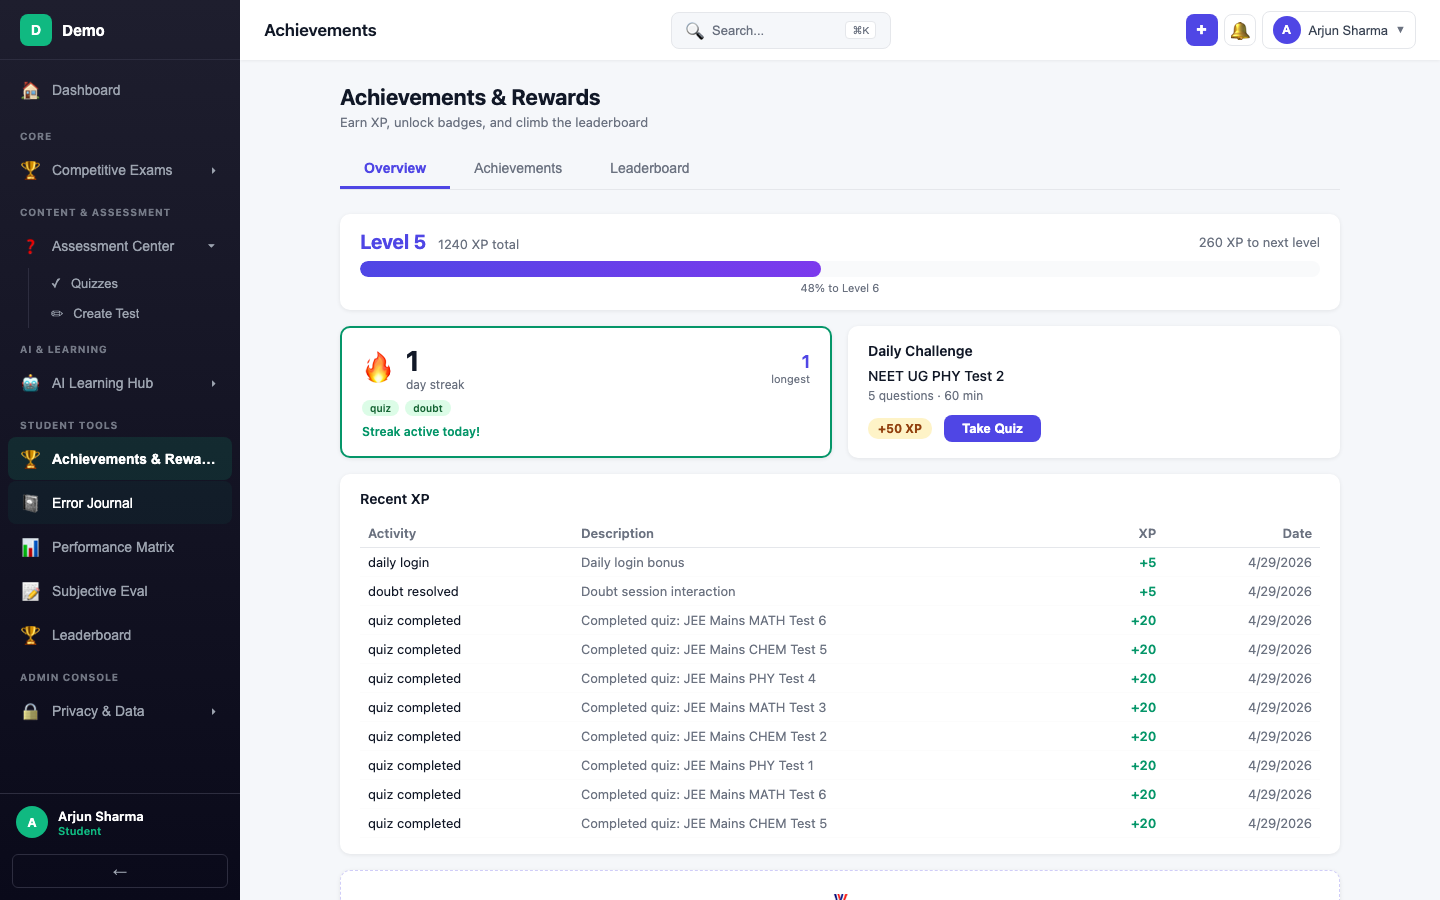Click the Date column header
The height and width of the screenshot is (900, 1440).
click(1297, 534)
